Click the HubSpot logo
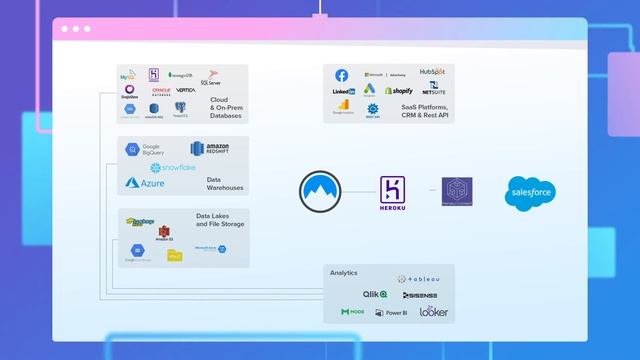The height and width of the screenshot is (360, 640). click(432, 72)
